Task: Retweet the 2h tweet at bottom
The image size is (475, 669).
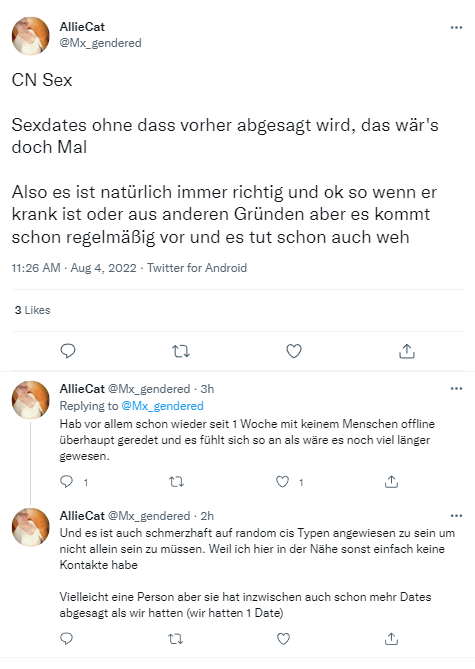Action: (176, 639)
